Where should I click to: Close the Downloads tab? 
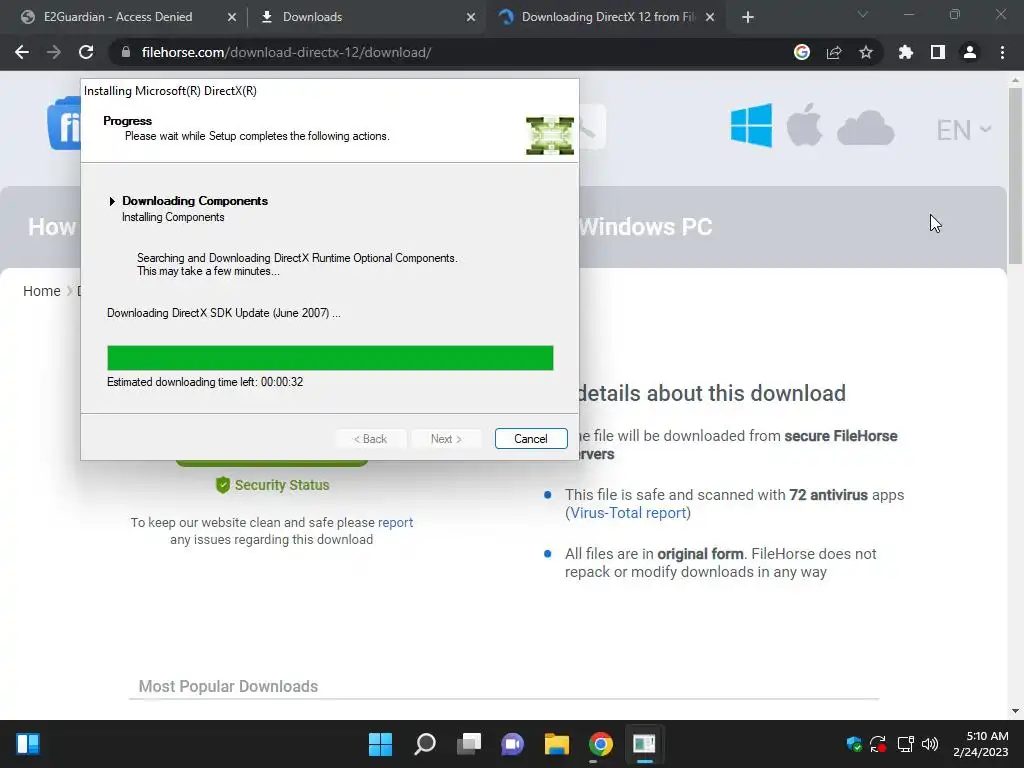point(471,17)
